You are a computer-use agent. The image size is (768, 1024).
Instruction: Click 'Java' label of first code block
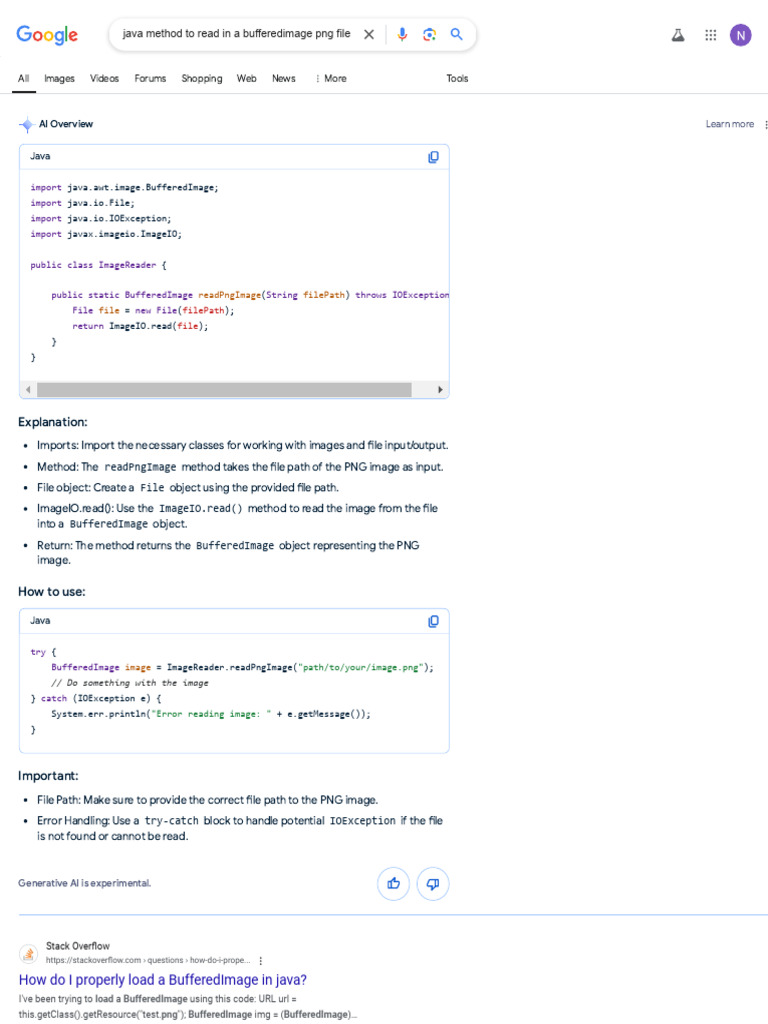(x=40, y=156)
